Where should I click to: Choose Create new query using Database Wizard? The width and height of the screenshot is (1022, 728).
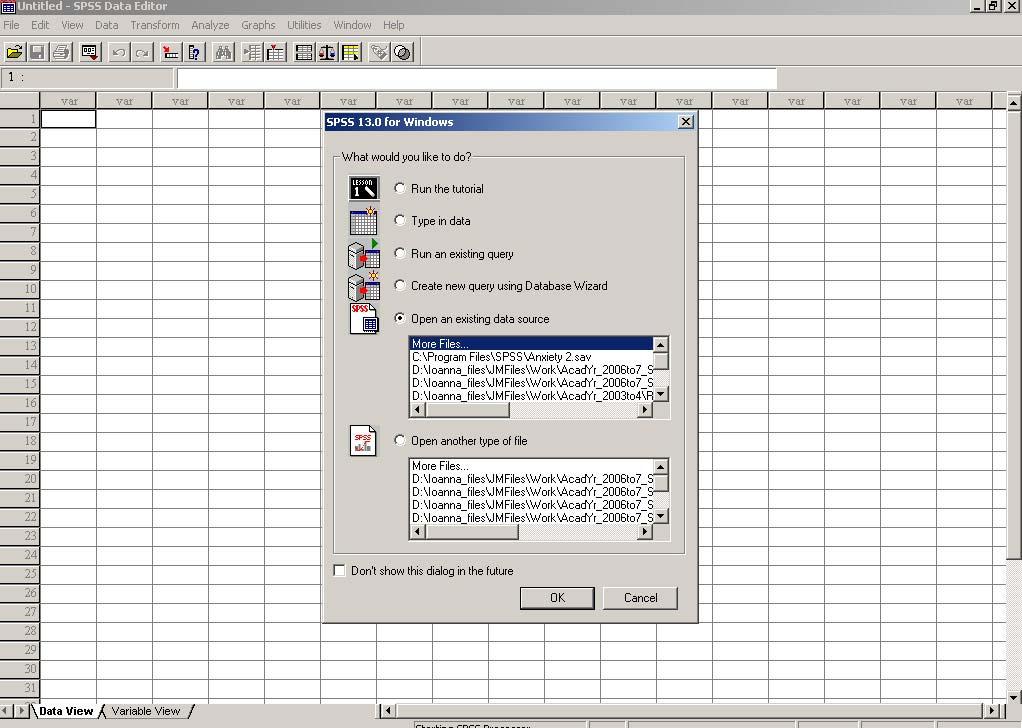[x=400, y=285]
